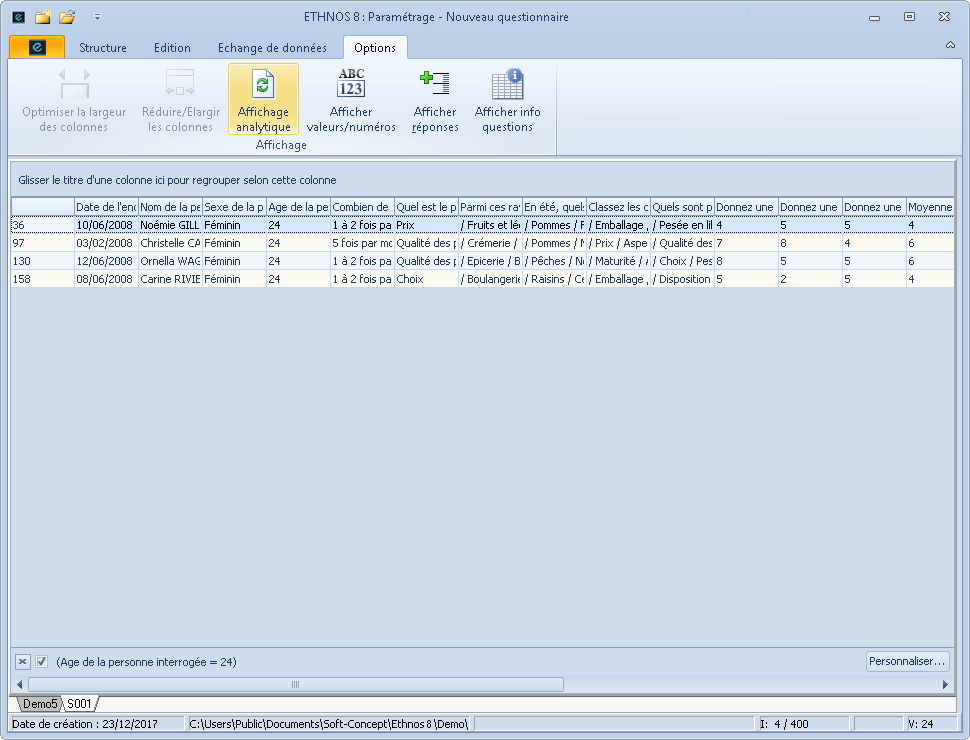Screen dimensions: 970x740
Task: Click date cell 08/06/2008
Action: pos(106,279)
